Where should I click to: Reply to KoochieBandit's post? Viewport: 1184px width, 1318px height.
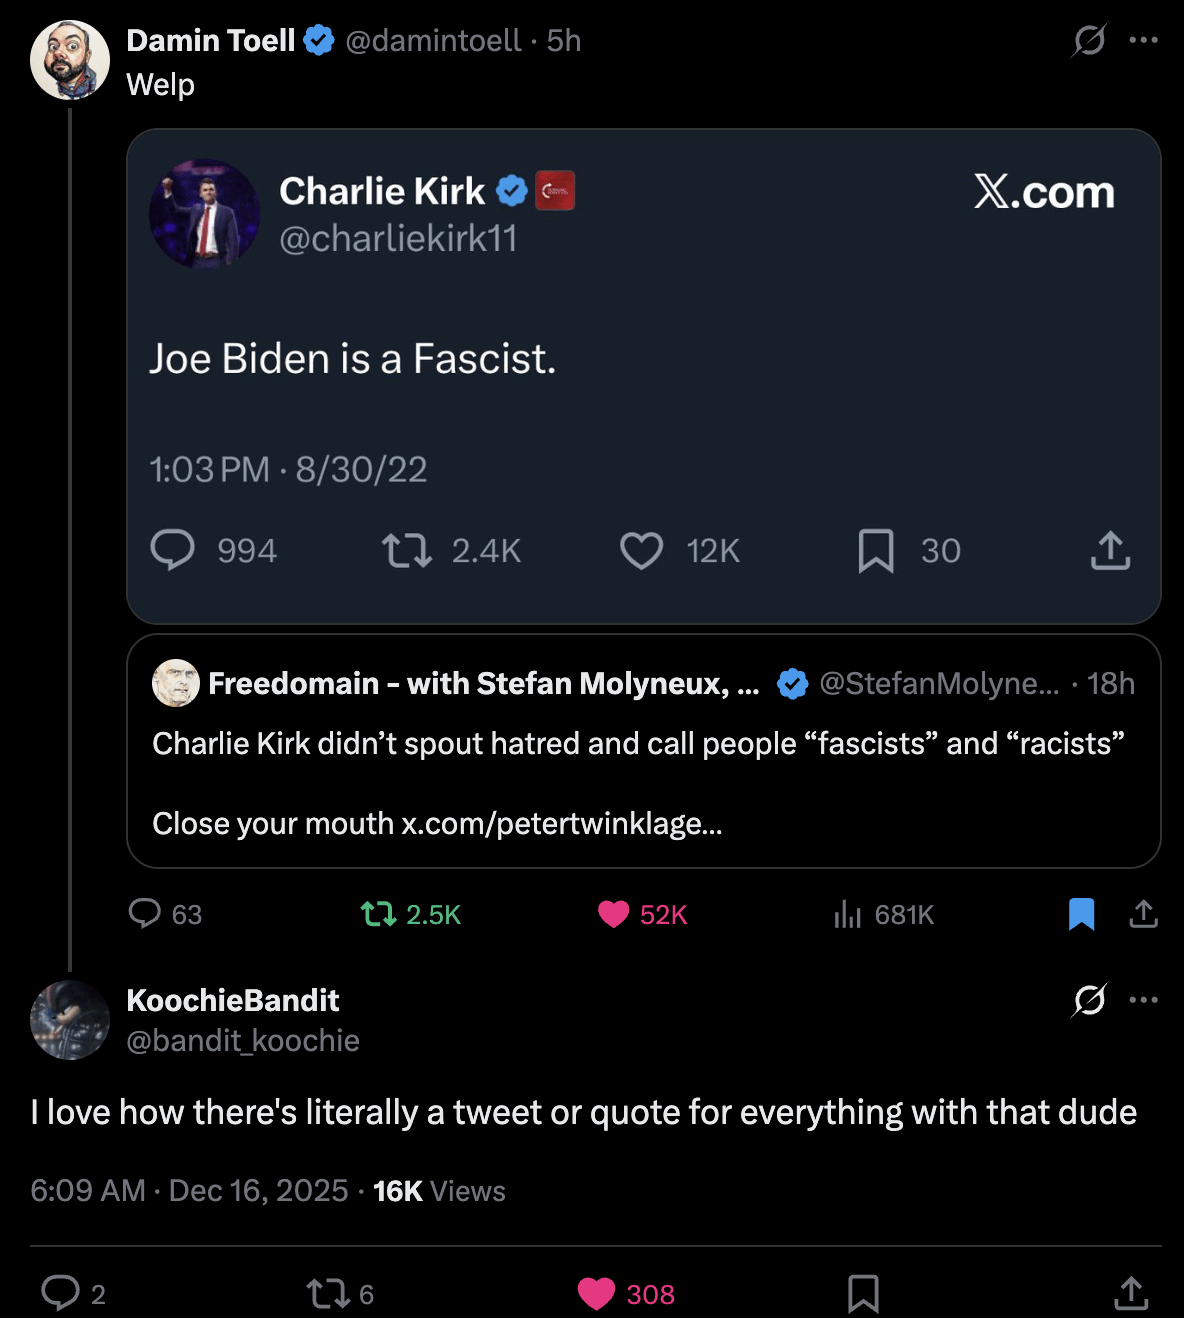click(60, 1294)
